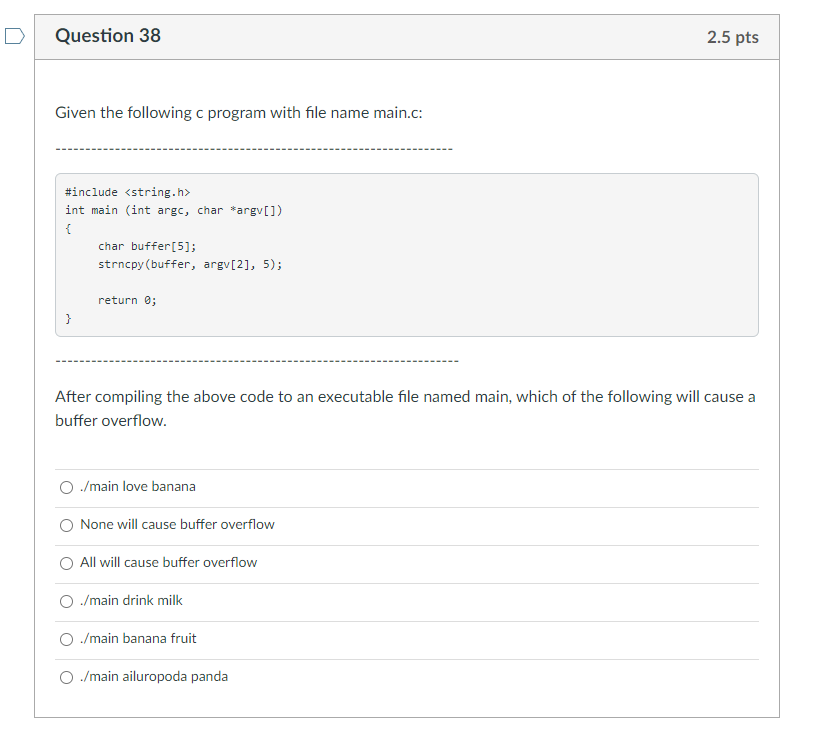Image resolution: width=825 pixels, height=737 pixels.
Task: Pick the './main drink milk' radio button
Action: coord(66,601)
